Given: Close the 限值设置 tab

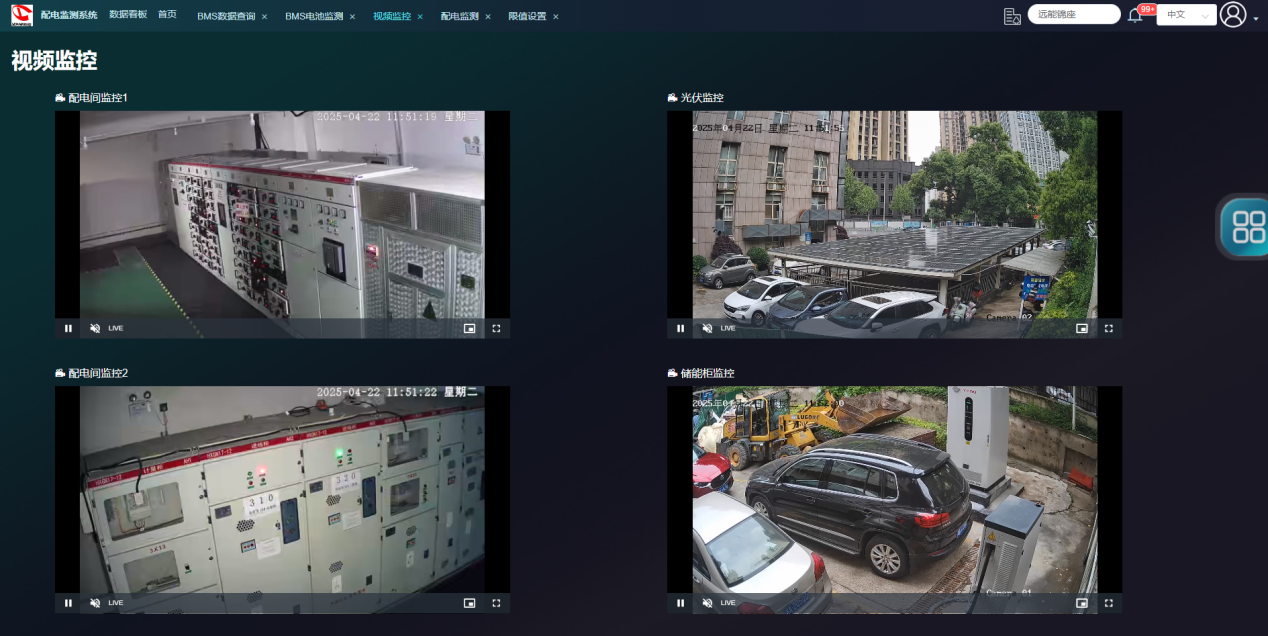Looking at the screenshot, I should tap(556, 17).
